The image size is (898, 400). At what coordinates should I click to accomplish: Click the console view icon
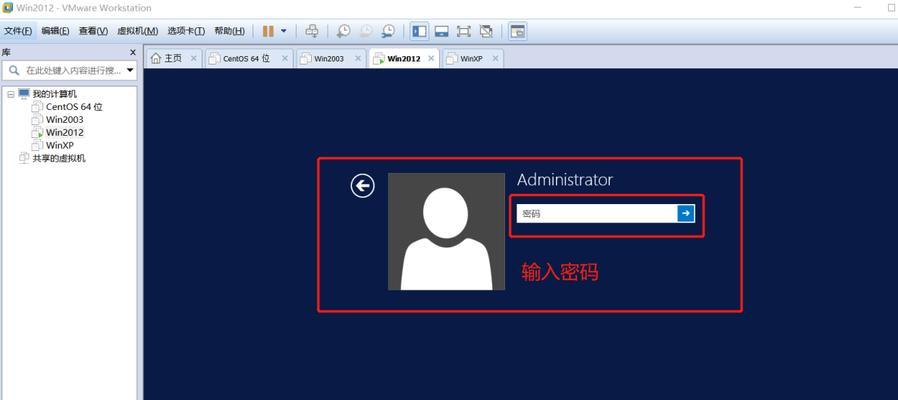[x=517, y=31]
